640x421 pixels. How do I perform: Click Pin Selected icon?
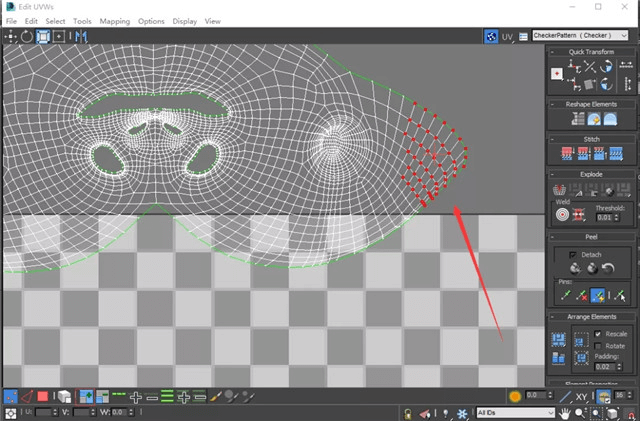[566, 295]
